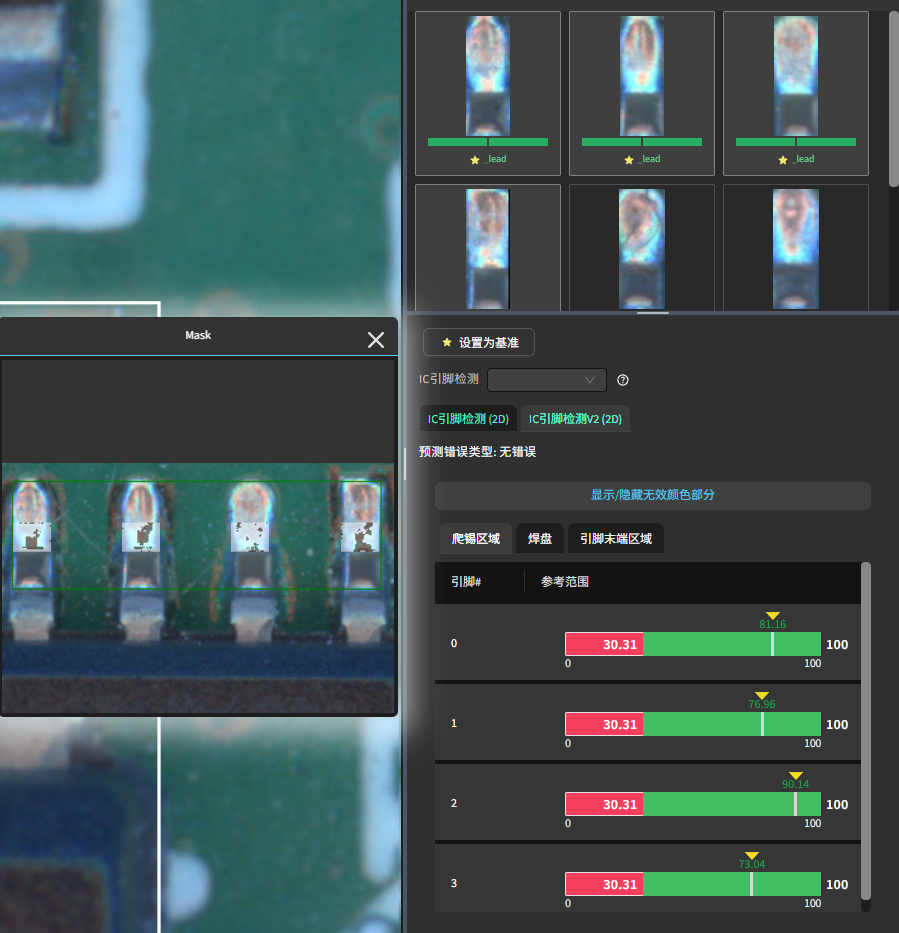Viewport: 899px width, 933px height.
Task: Click the star icon under top-right lead thumbnail
Action: point(783,160)
